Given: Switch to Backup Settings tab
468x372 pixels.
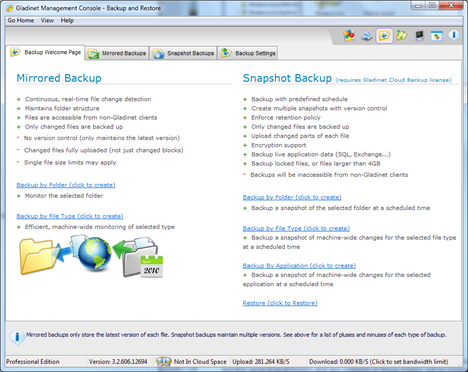Looking at the screenshot, I should [248, 53].
